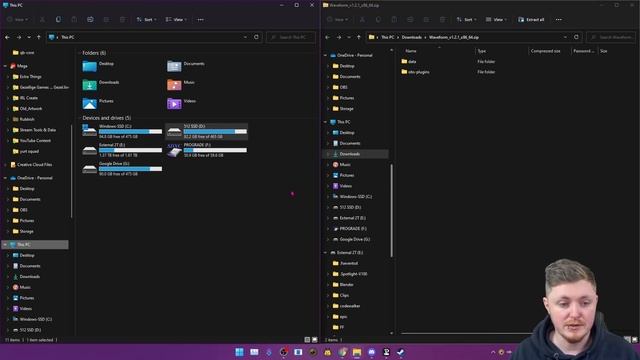640x360 pixels.
Task: Select the Google Drive (G:) drive icon
Action: pyautogui.click(x=89, y=169)
